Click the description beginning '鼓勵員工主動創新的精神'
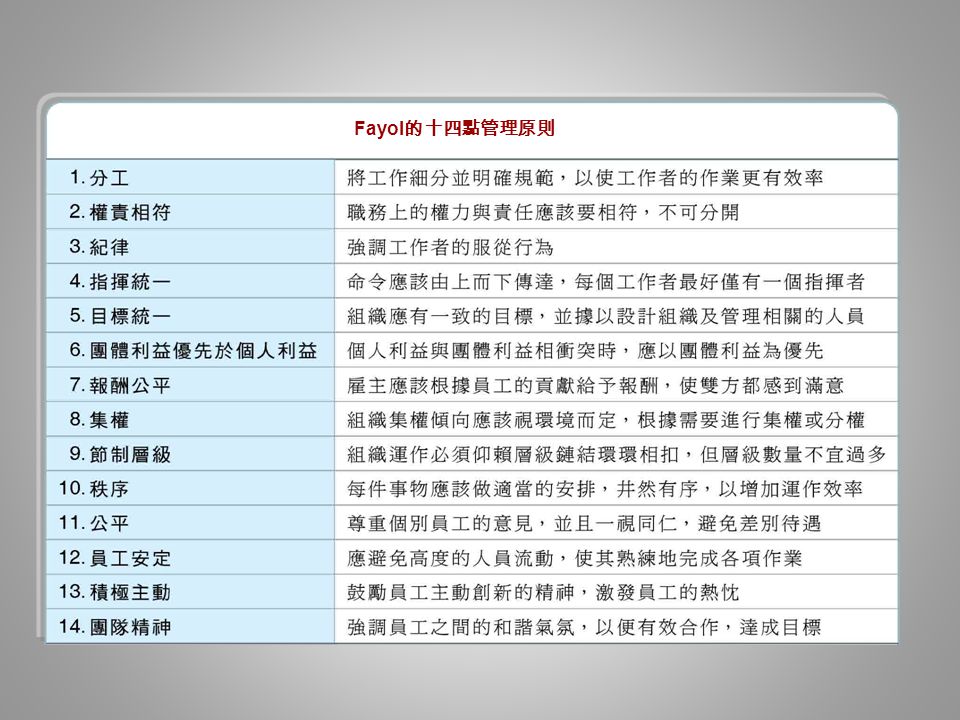This screenshot has width=960, height=720. pos(544,592)
